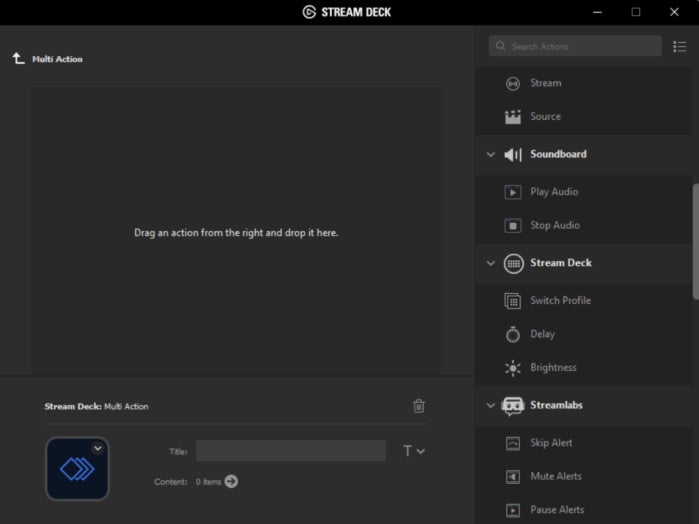Image resolution: width=699 pixels, height=524 pixels.
Task: Click the '0 items' content text
Action: 208,482
